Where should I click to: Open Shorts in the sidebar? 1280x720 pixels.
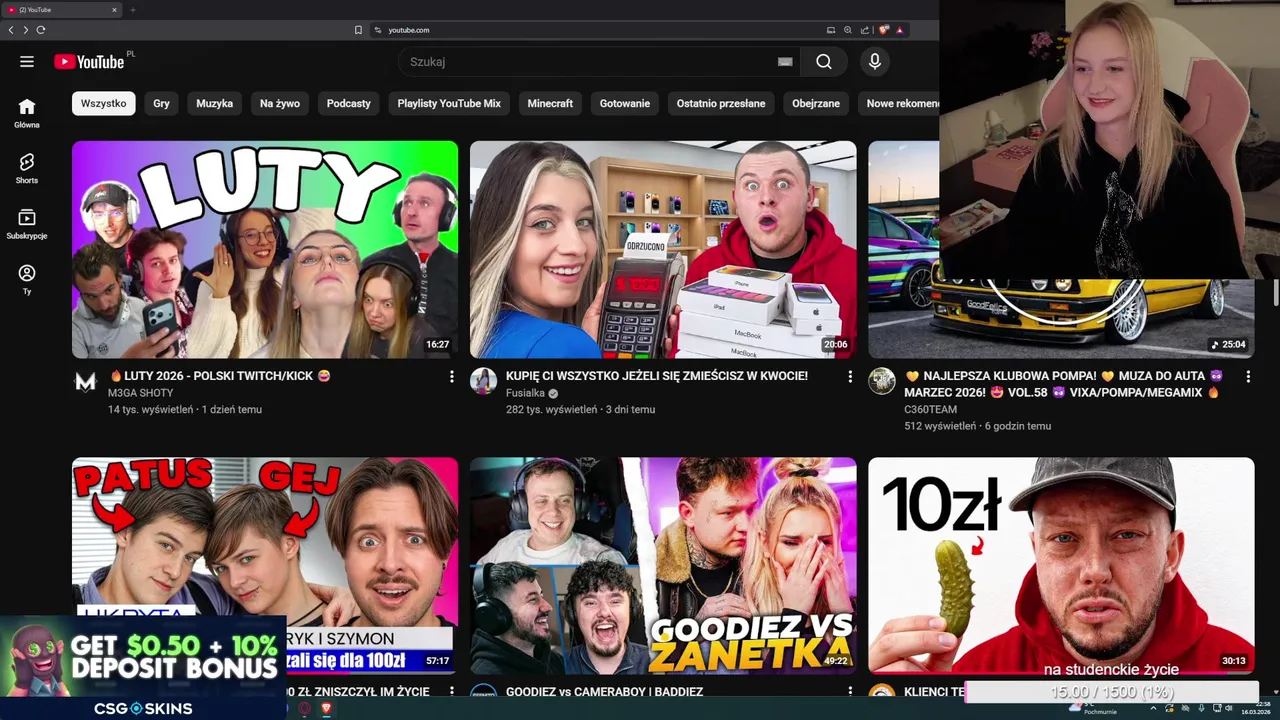[x=27, y=168]
